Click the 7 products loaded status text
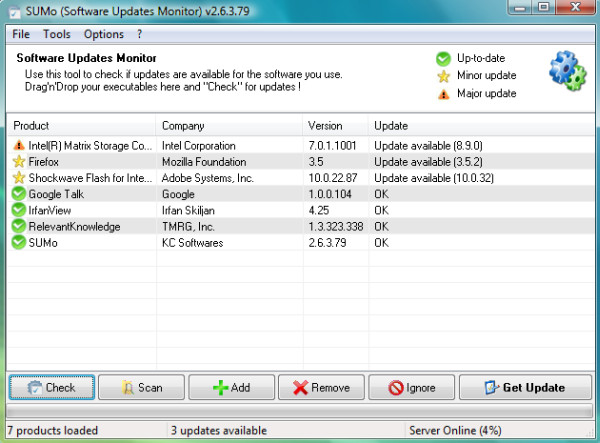This screenshot has height=443, width=600. tap(53, 430)
